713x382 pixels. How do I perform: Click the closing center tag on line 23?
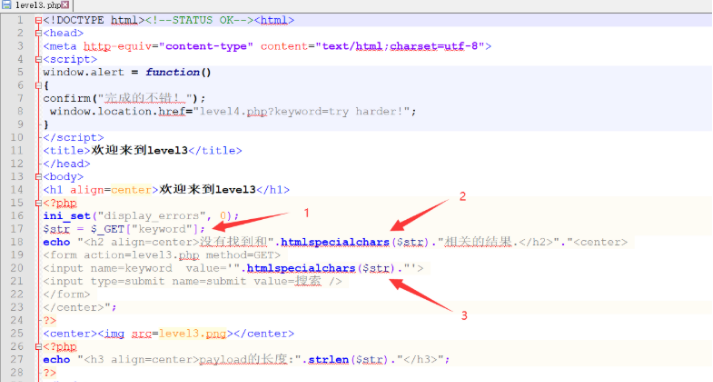[73, 307]
